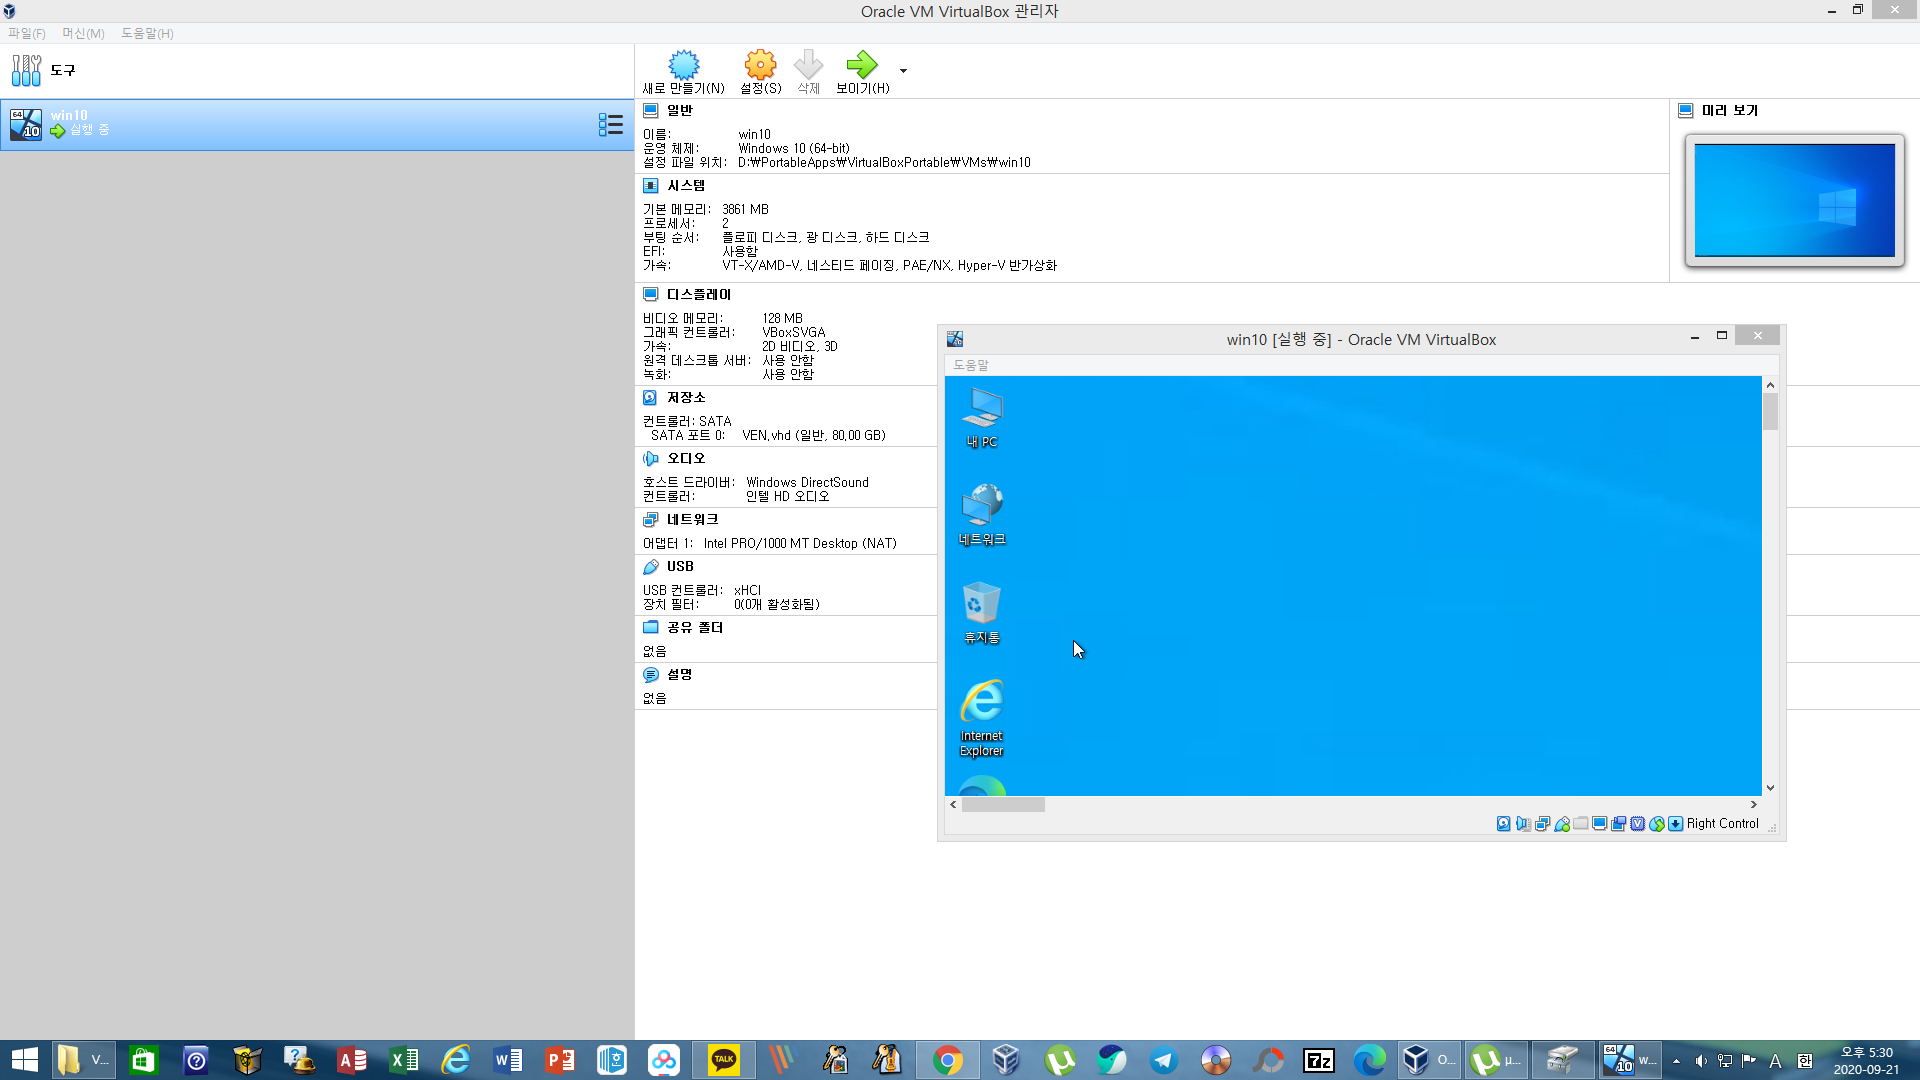The height and width of the screenshot is (1080, 1920).
Task: Click recording indicator in VM status bar
Action: point(1618,824)
